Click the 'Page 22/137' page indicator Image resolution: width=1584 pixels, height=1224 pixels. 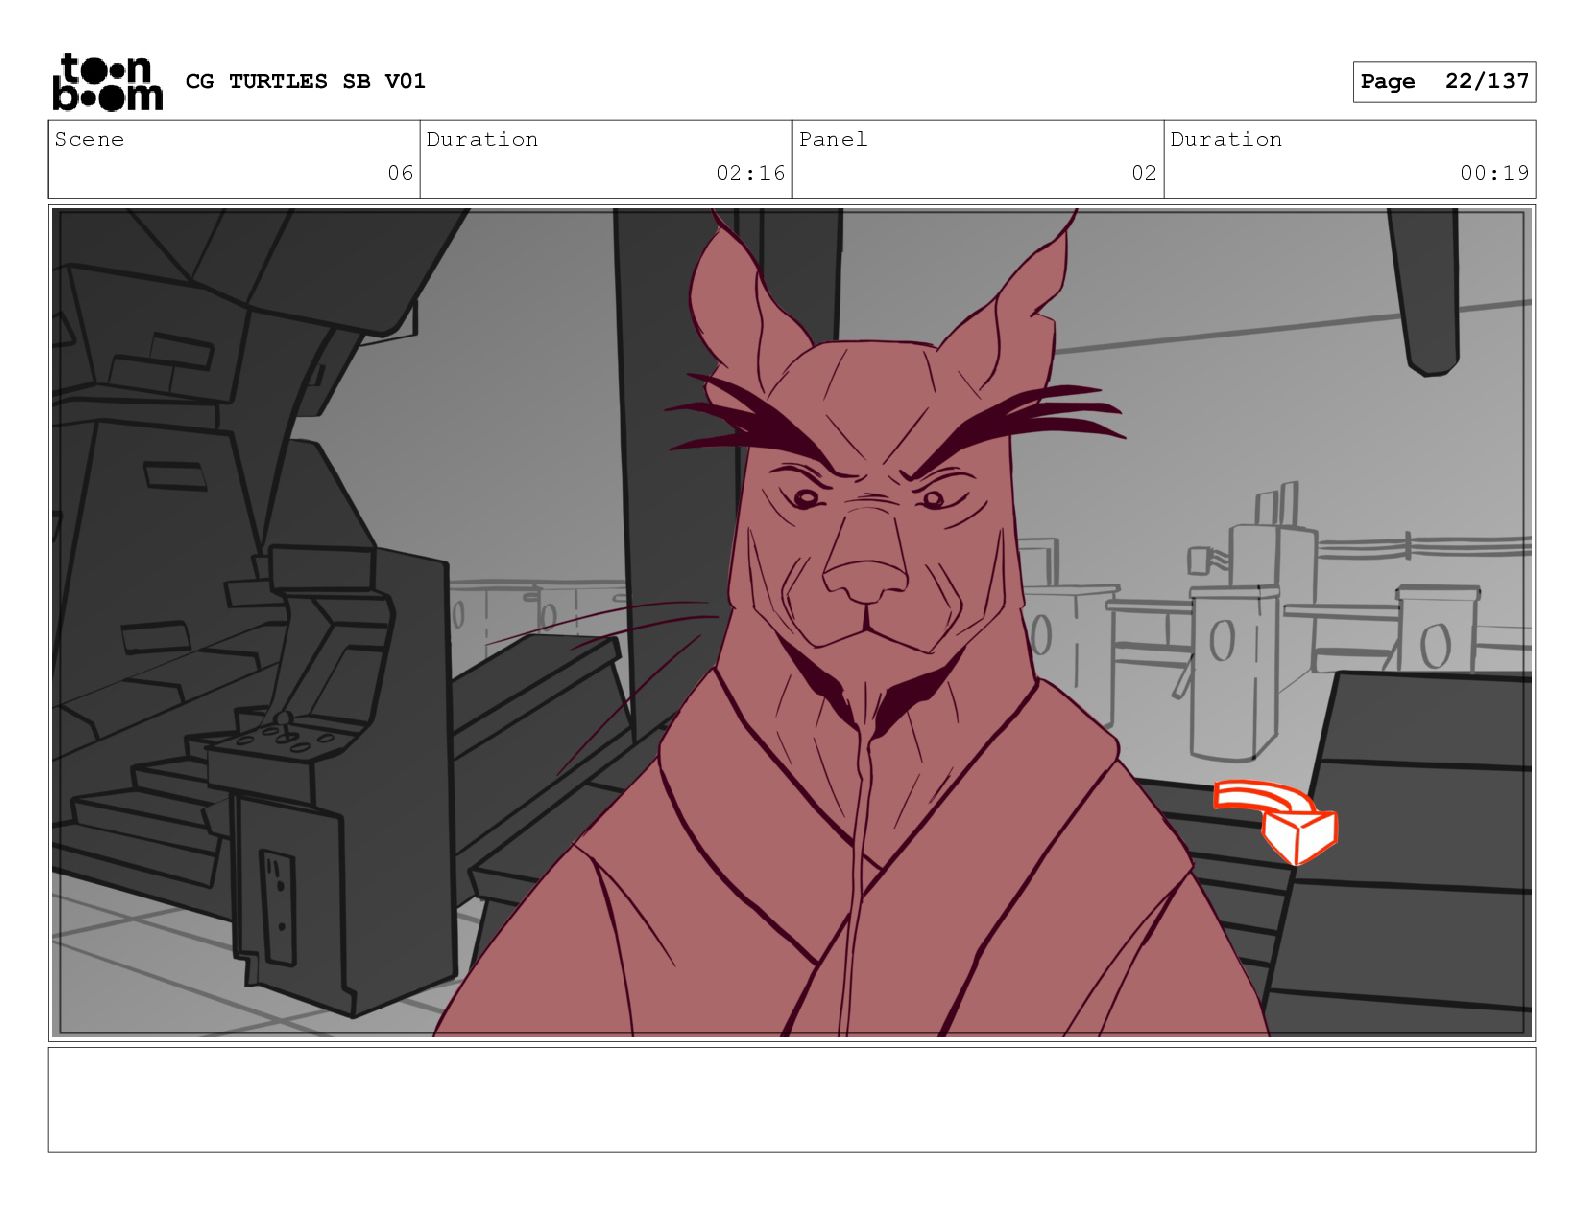coord(1444,82)
